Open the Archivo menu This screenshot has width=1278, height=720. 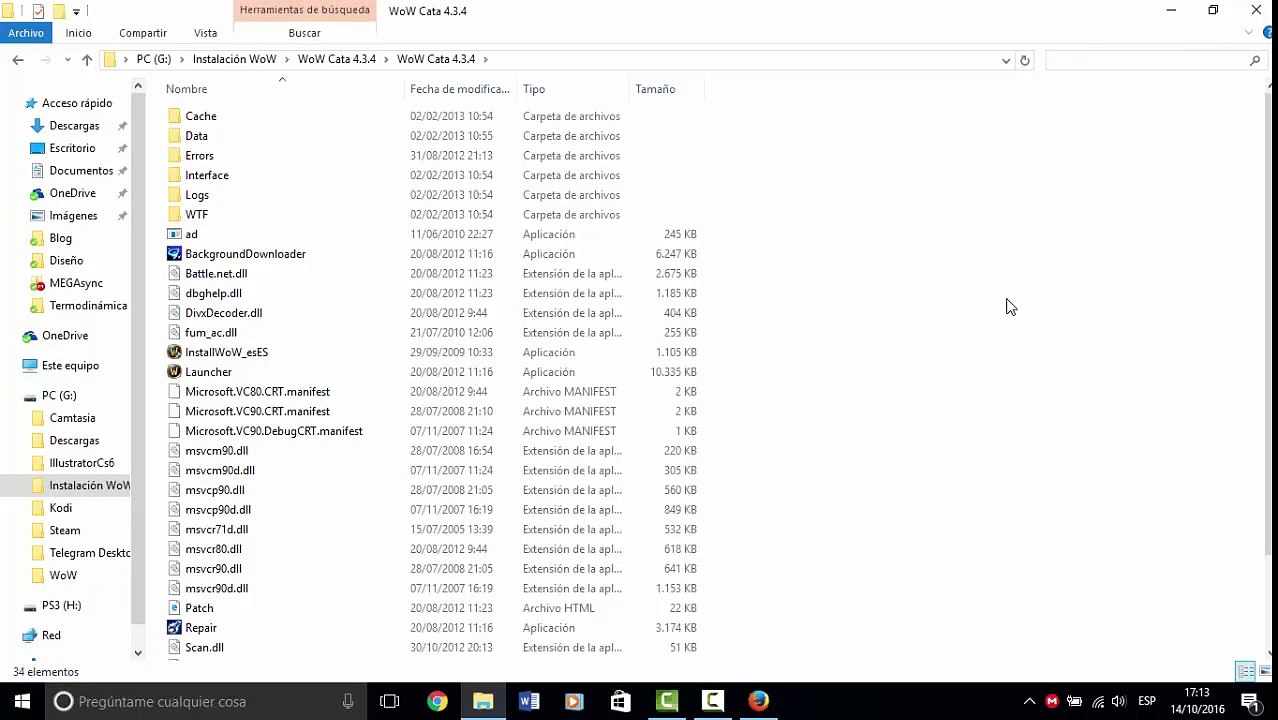pyautogui.click(x=26, y=33)
